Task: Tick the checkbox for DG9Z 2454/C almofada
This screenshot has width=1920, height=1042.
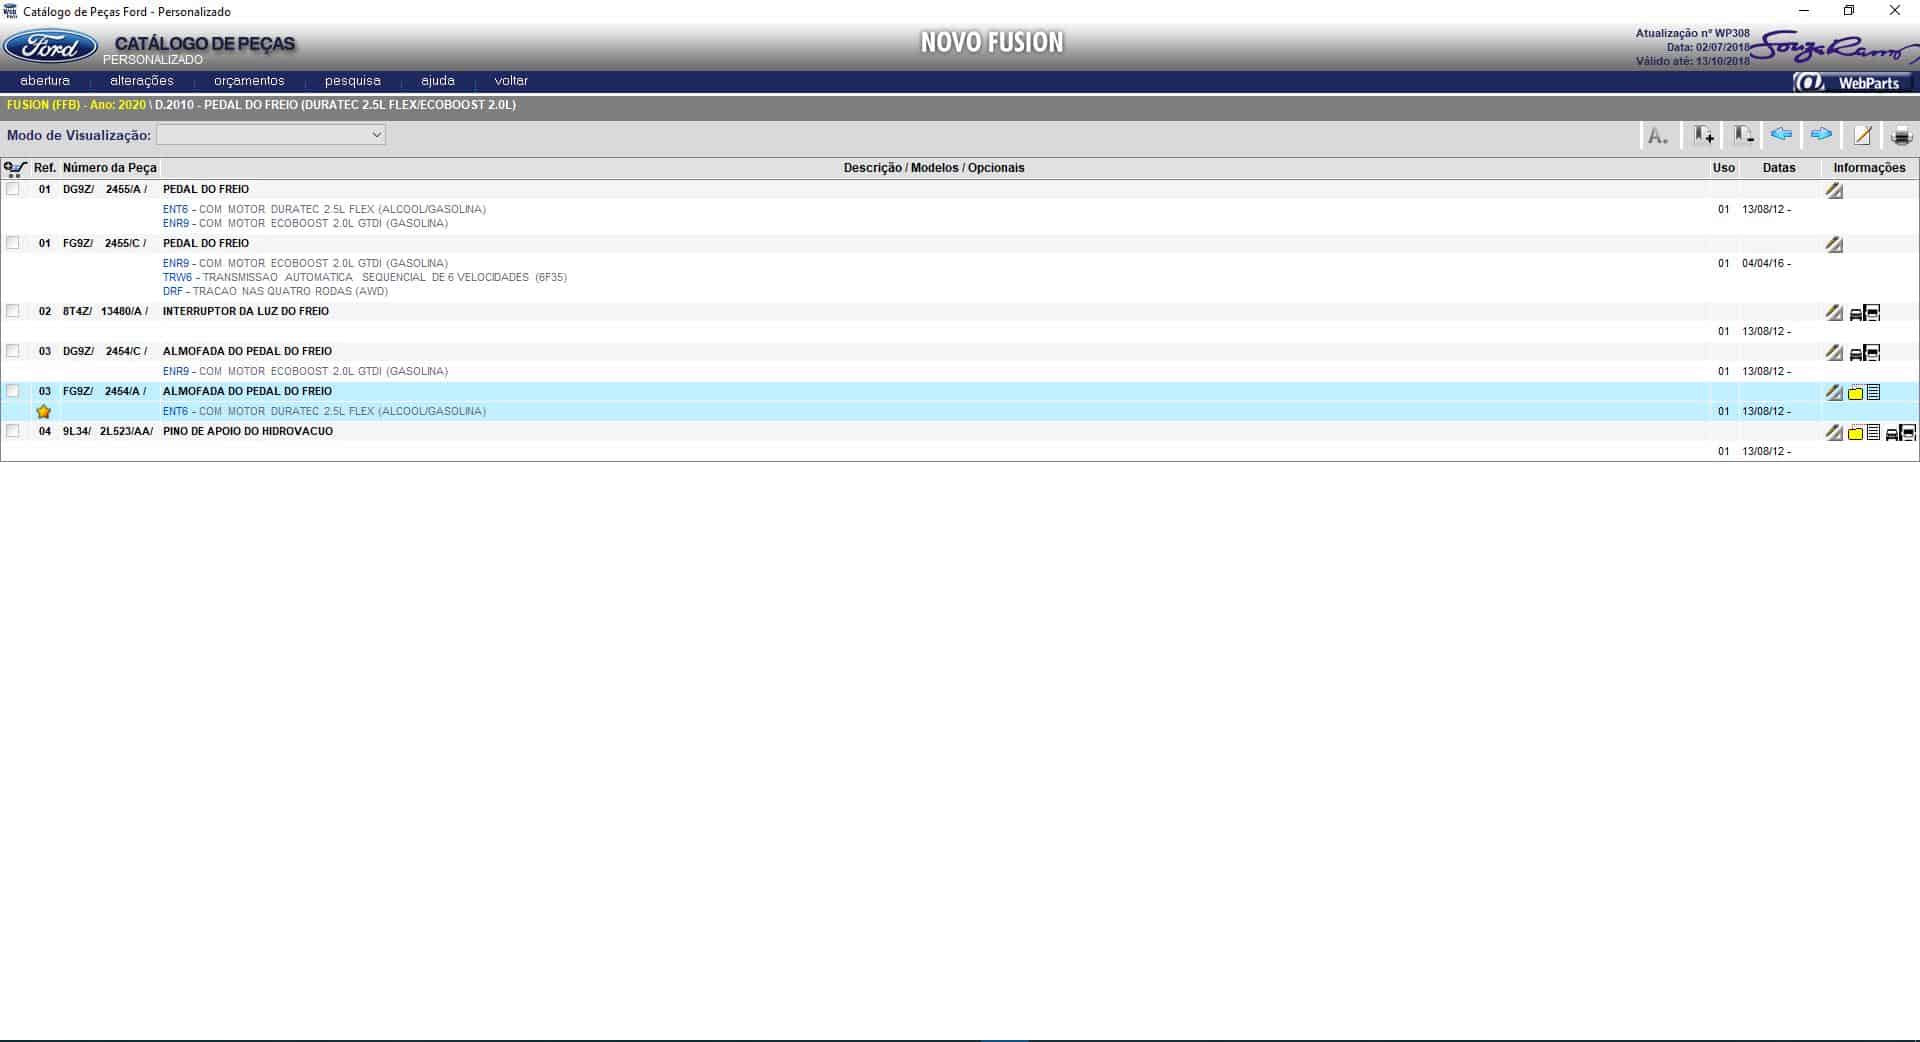Action: [13, 351]
